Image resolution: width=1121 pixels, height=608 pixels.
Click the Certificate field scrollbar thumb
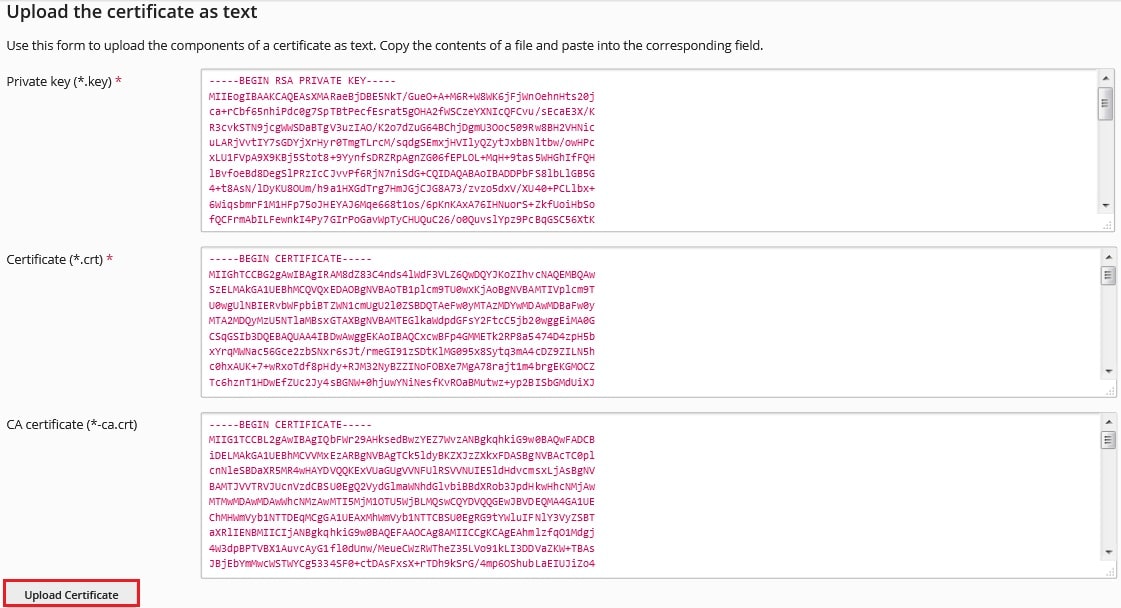tap(1108, 275)
